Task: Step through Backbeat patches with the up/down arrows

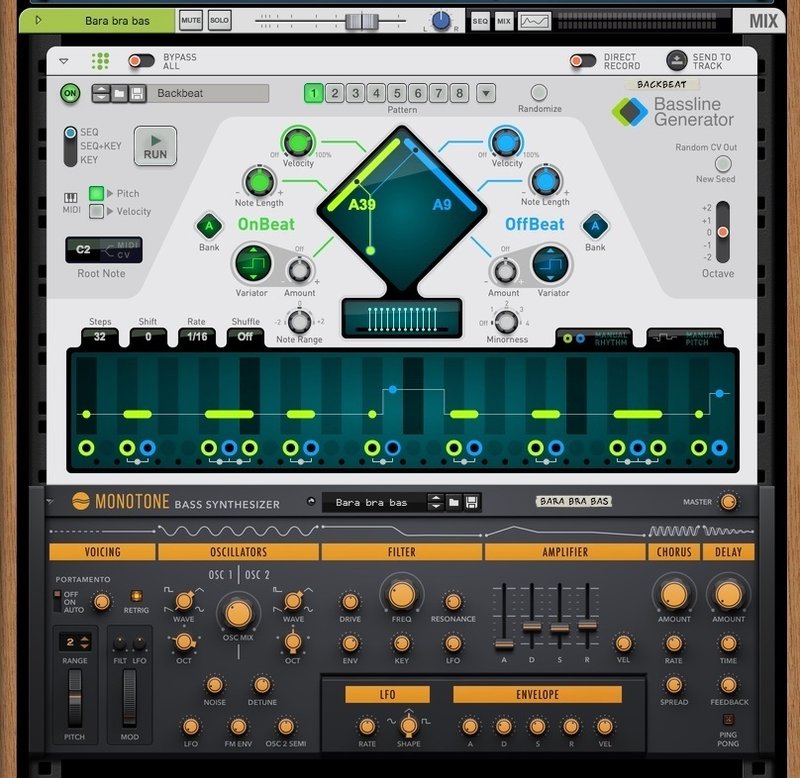Action: click(101, 93)
